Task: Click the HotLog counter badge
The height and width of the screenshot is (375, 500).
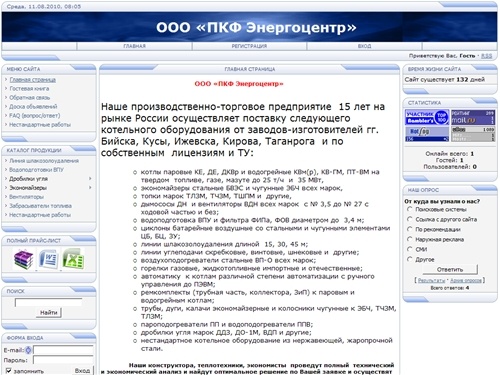Action: click(427, 134)
